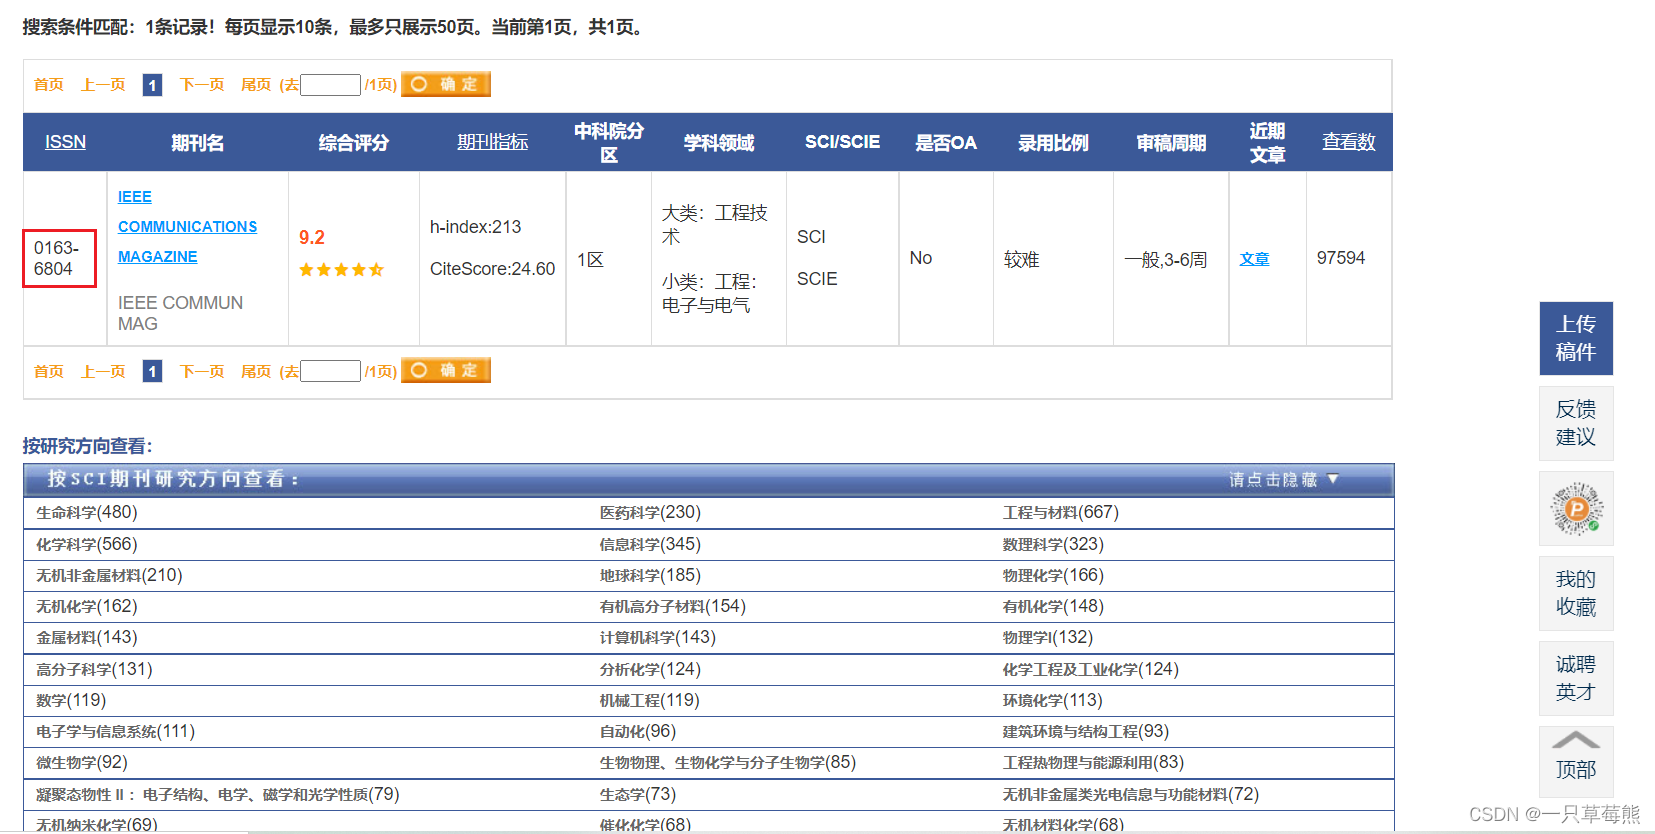Select page 1 in bottom pagination
The image size is (1655, 834).
[152, 371]
